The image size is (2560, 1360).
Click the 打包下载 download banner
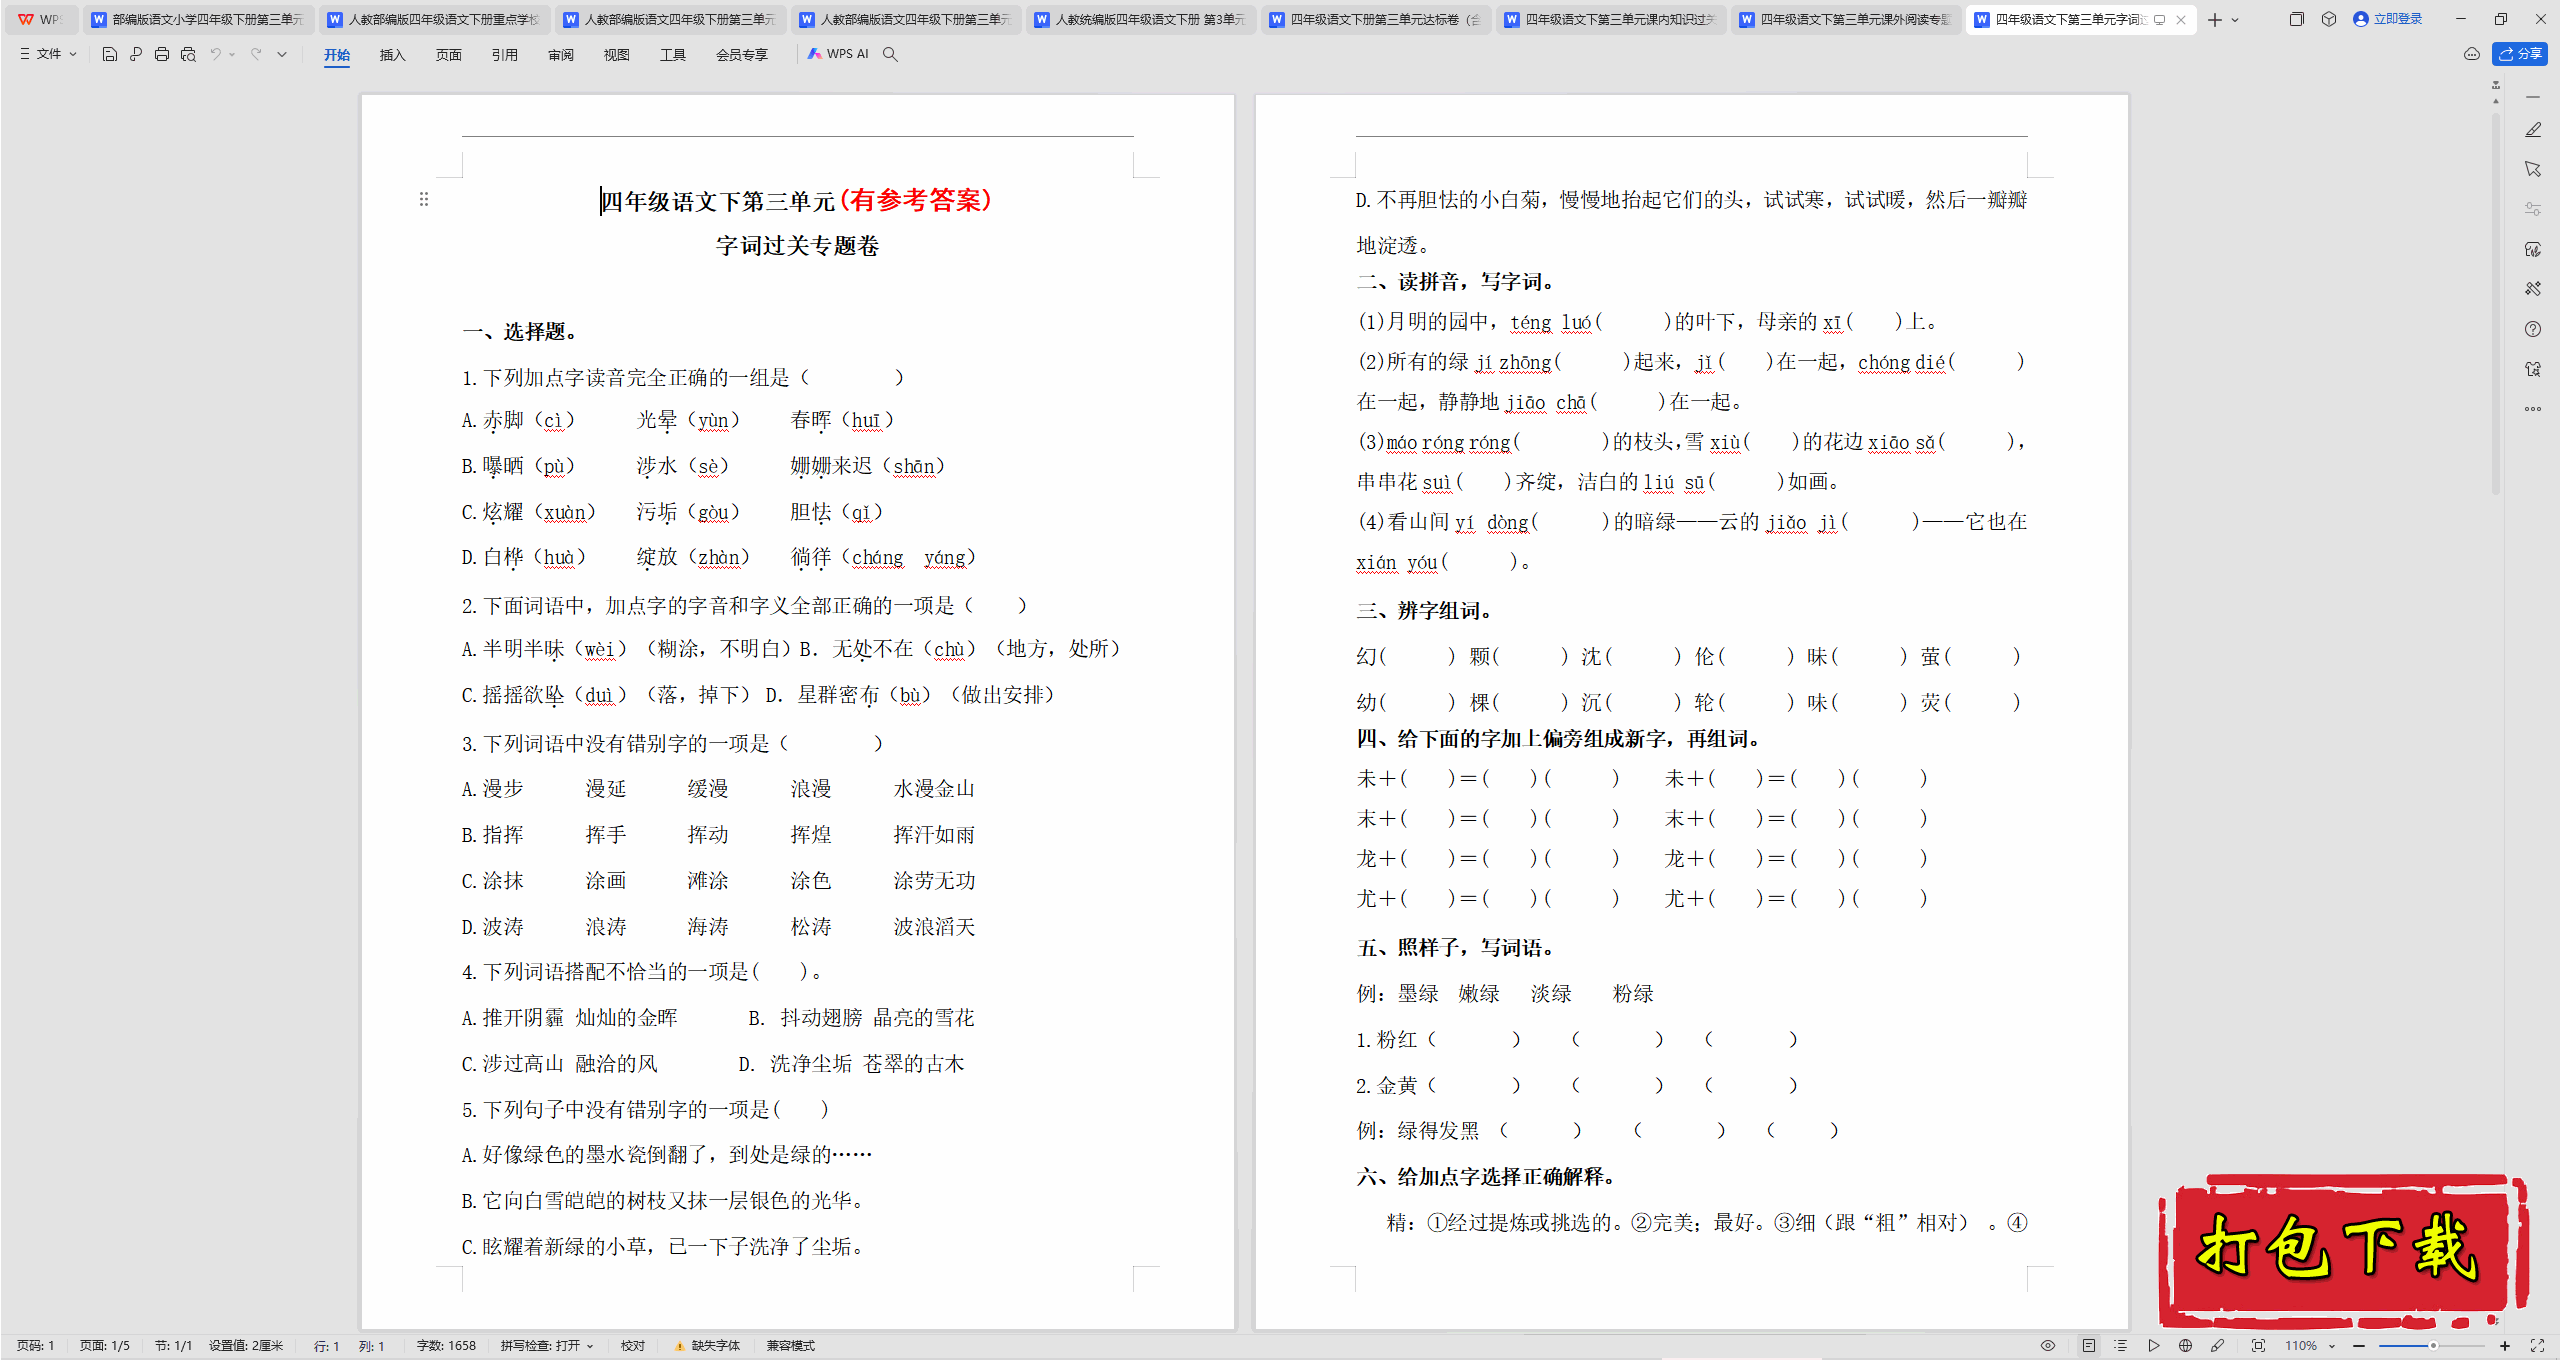pos(2342,1250)
